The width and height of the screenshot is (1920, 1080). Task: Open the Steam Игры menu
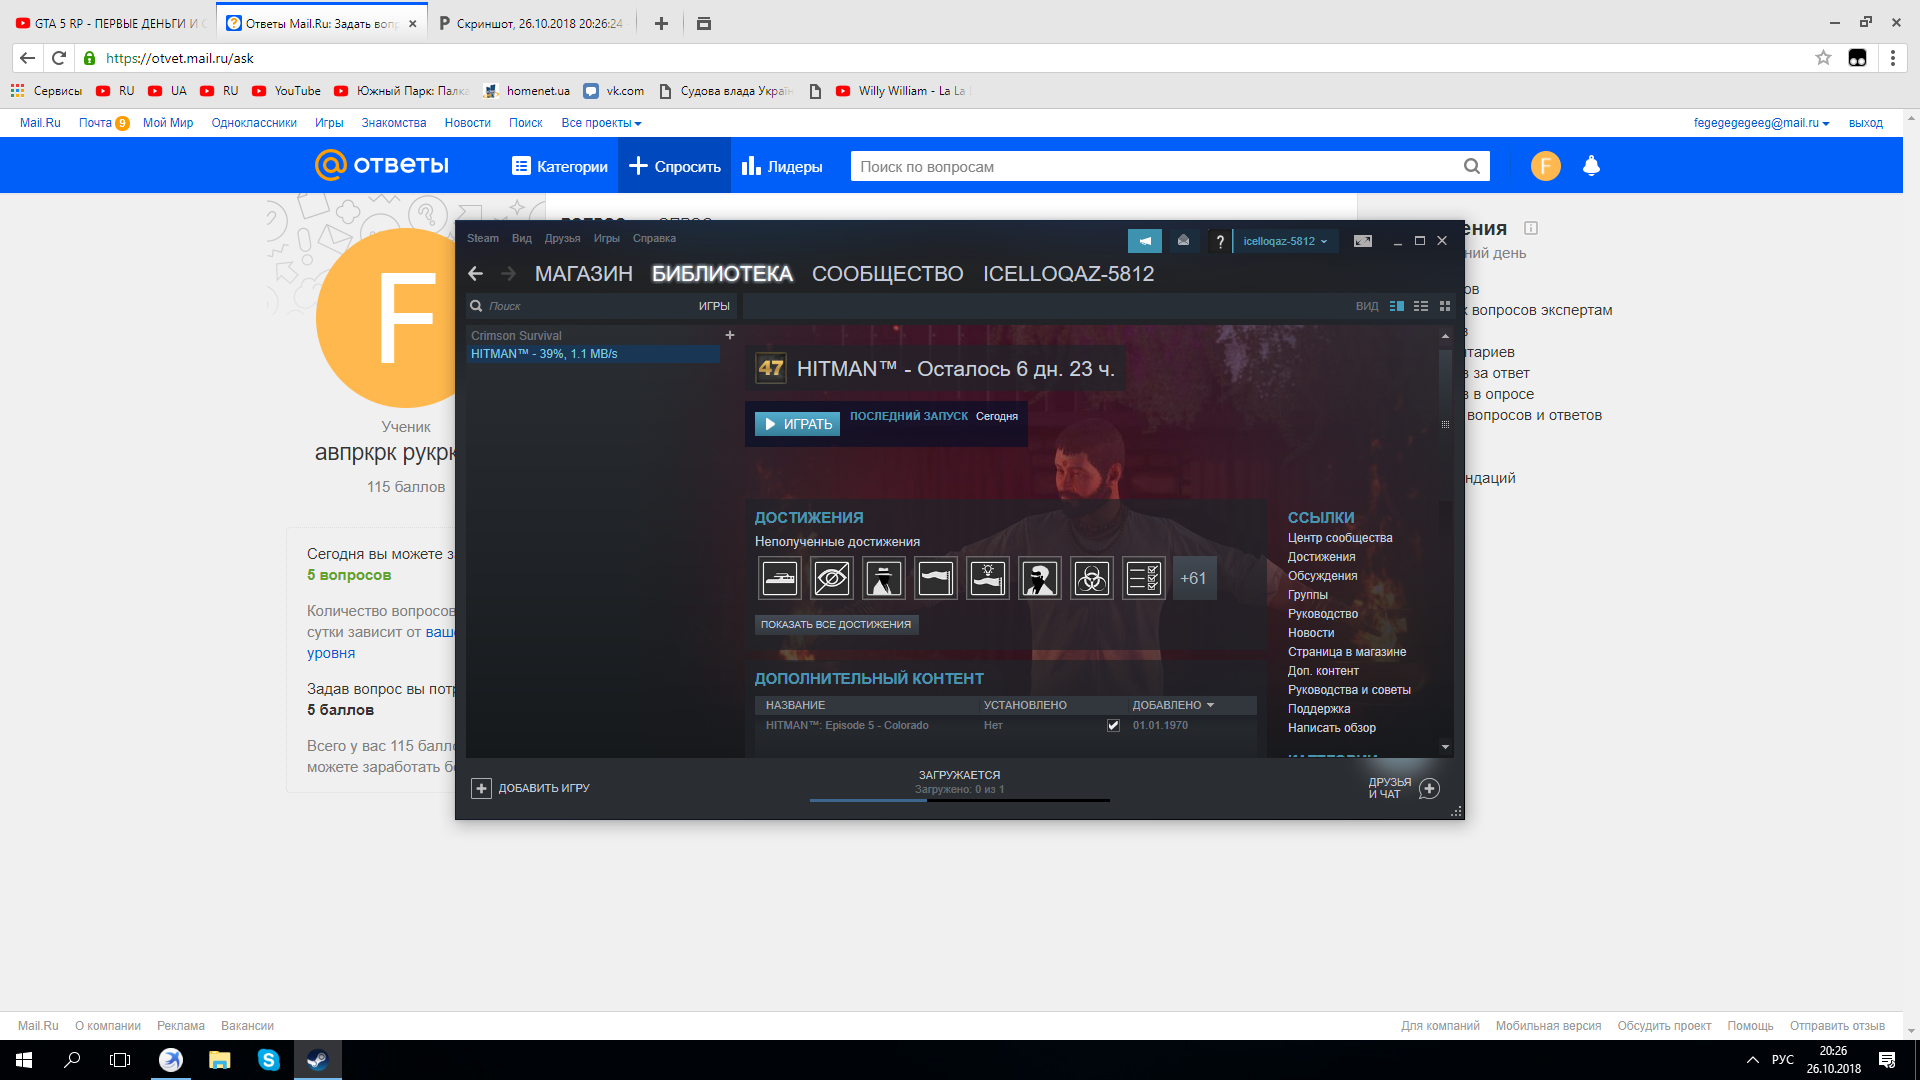[x=608, y=239]
